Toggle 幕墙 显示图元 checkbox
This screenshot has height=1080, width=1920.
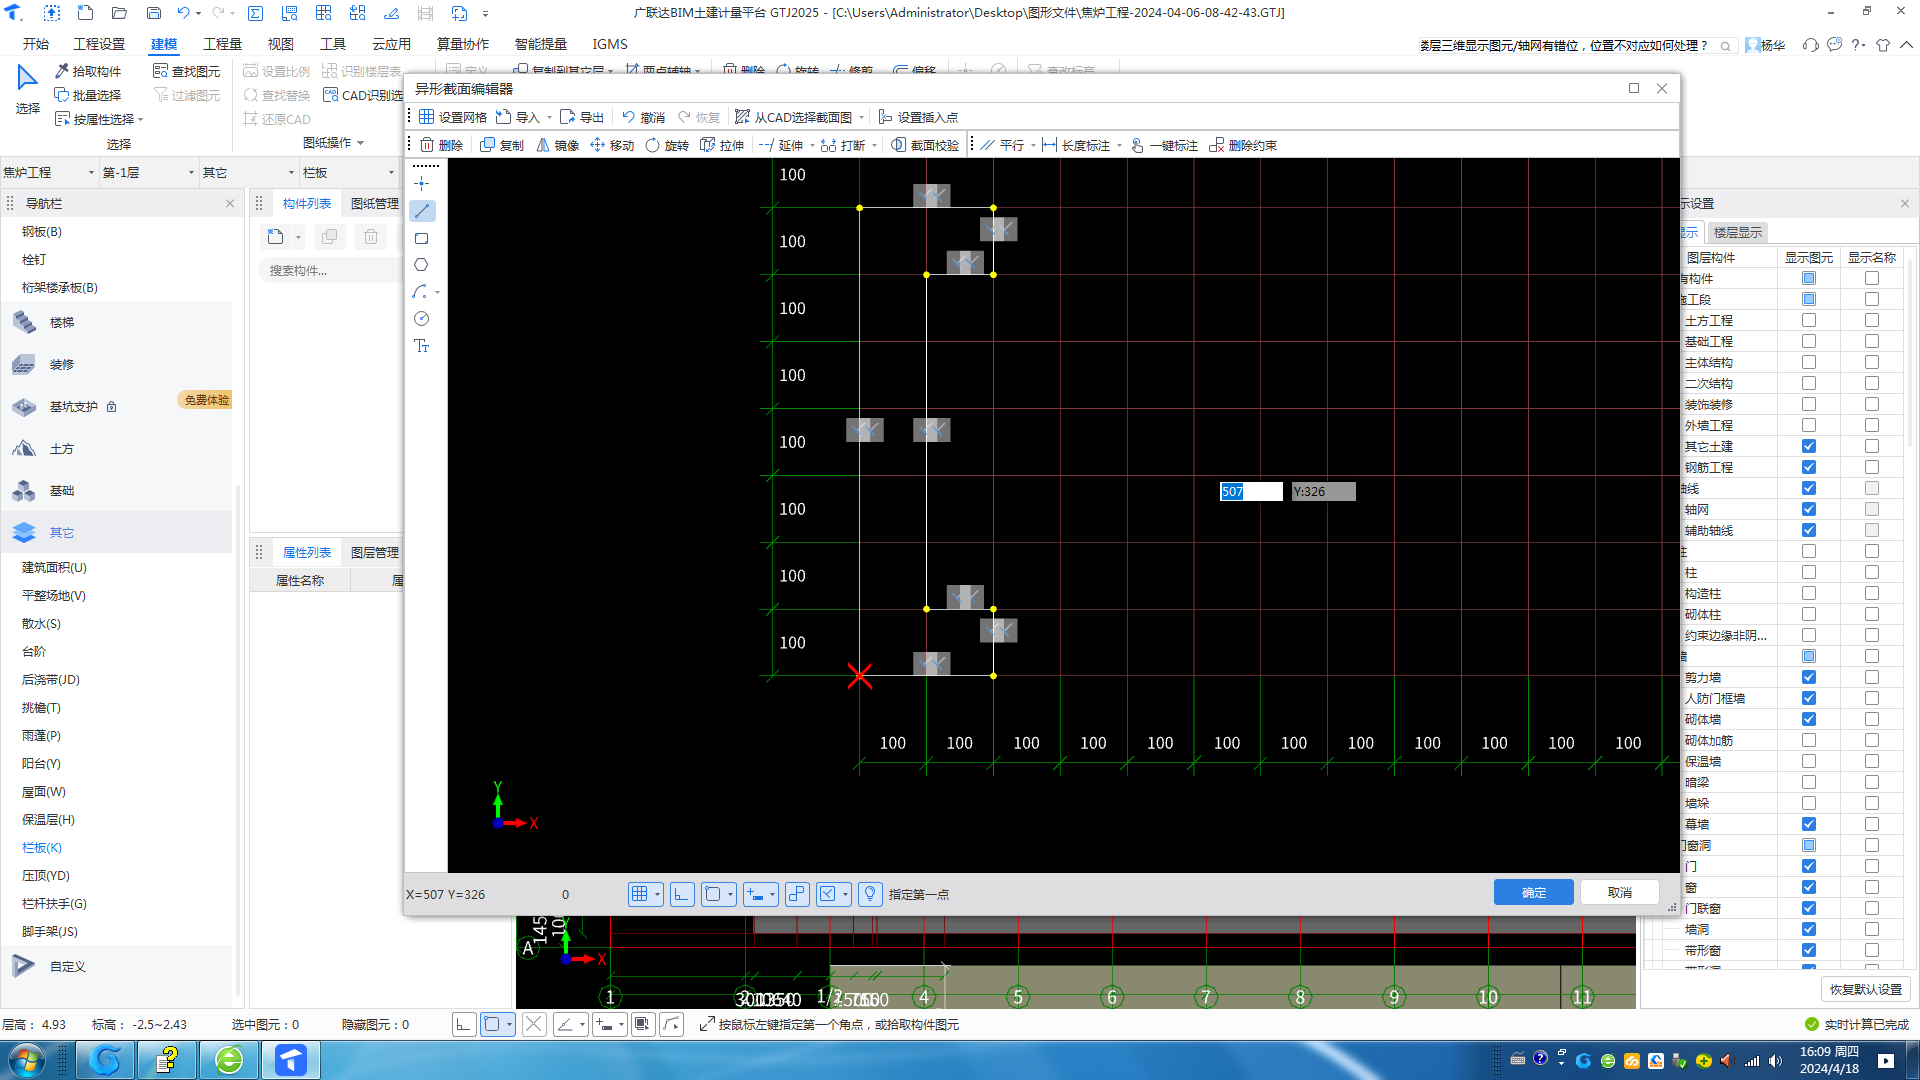click(1809, 824)
